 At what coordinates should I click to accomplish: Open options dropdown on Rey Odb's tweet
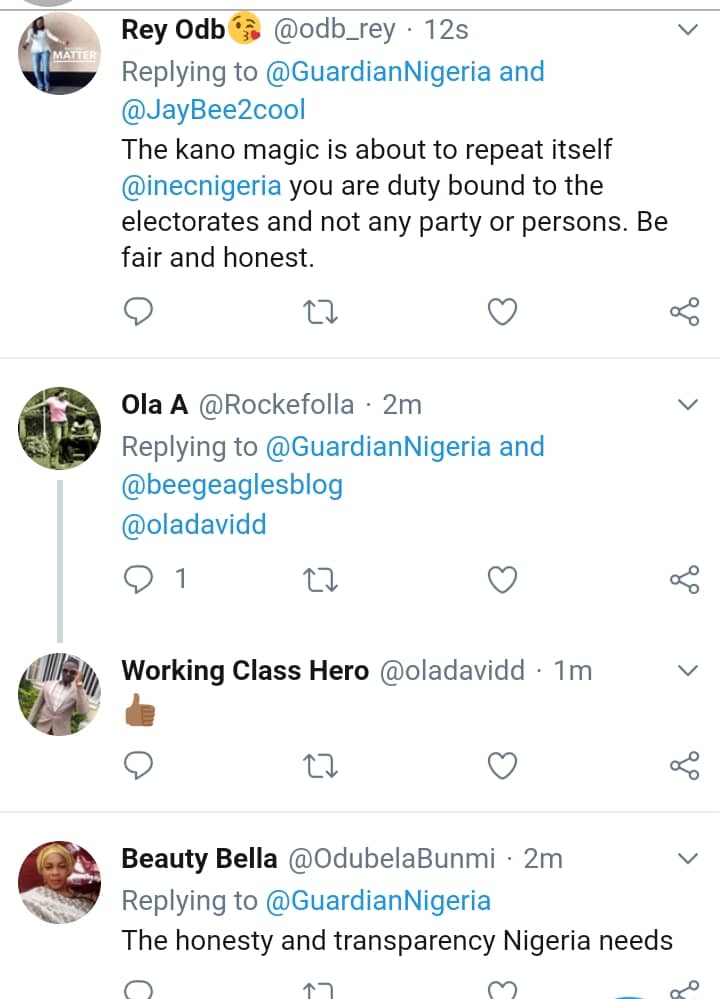(688, 31)
